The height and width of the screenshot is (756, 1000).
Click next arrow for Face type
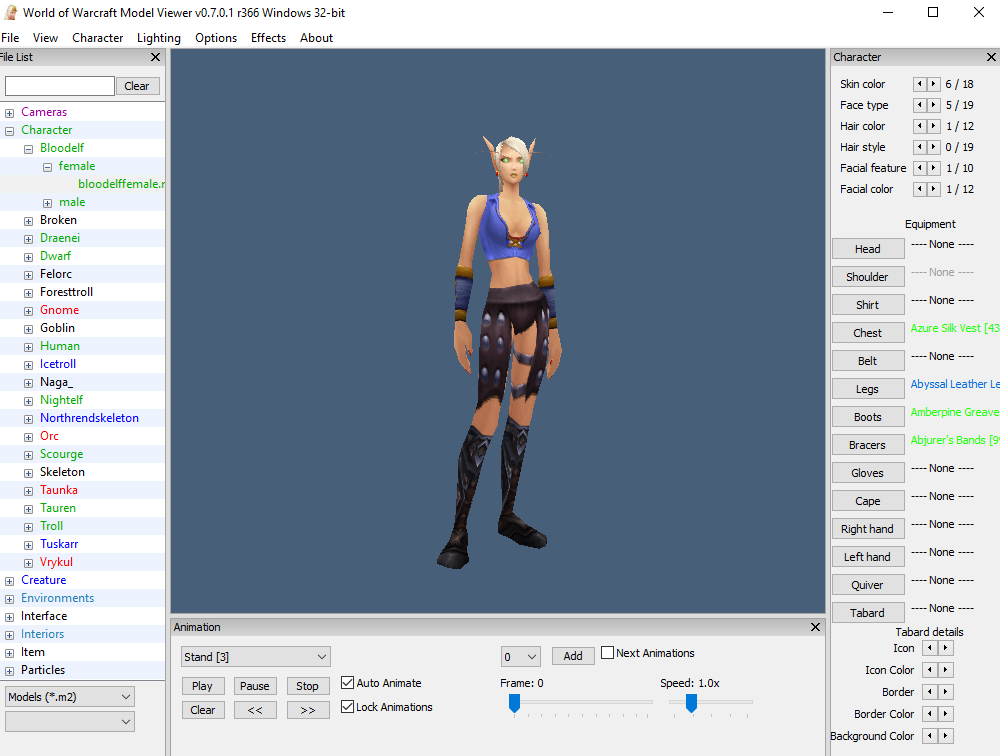click(934, 105)
